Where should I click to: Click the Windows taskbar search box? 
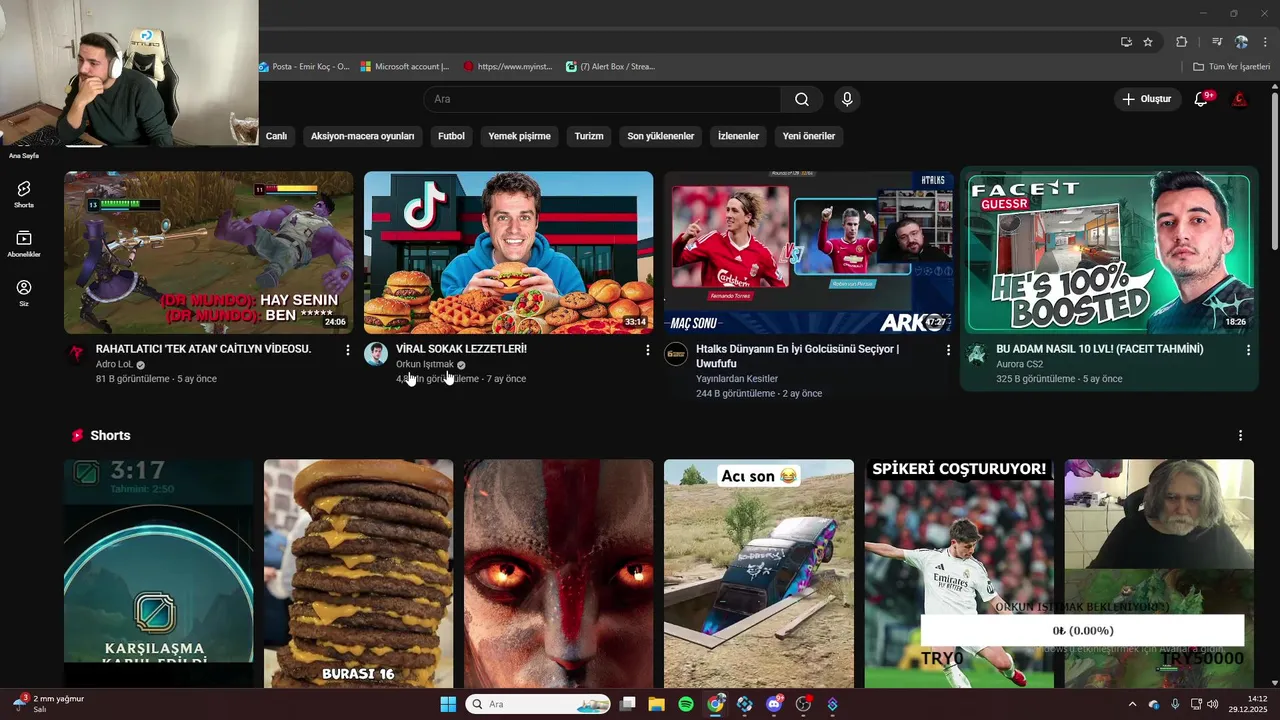point(539,704)
